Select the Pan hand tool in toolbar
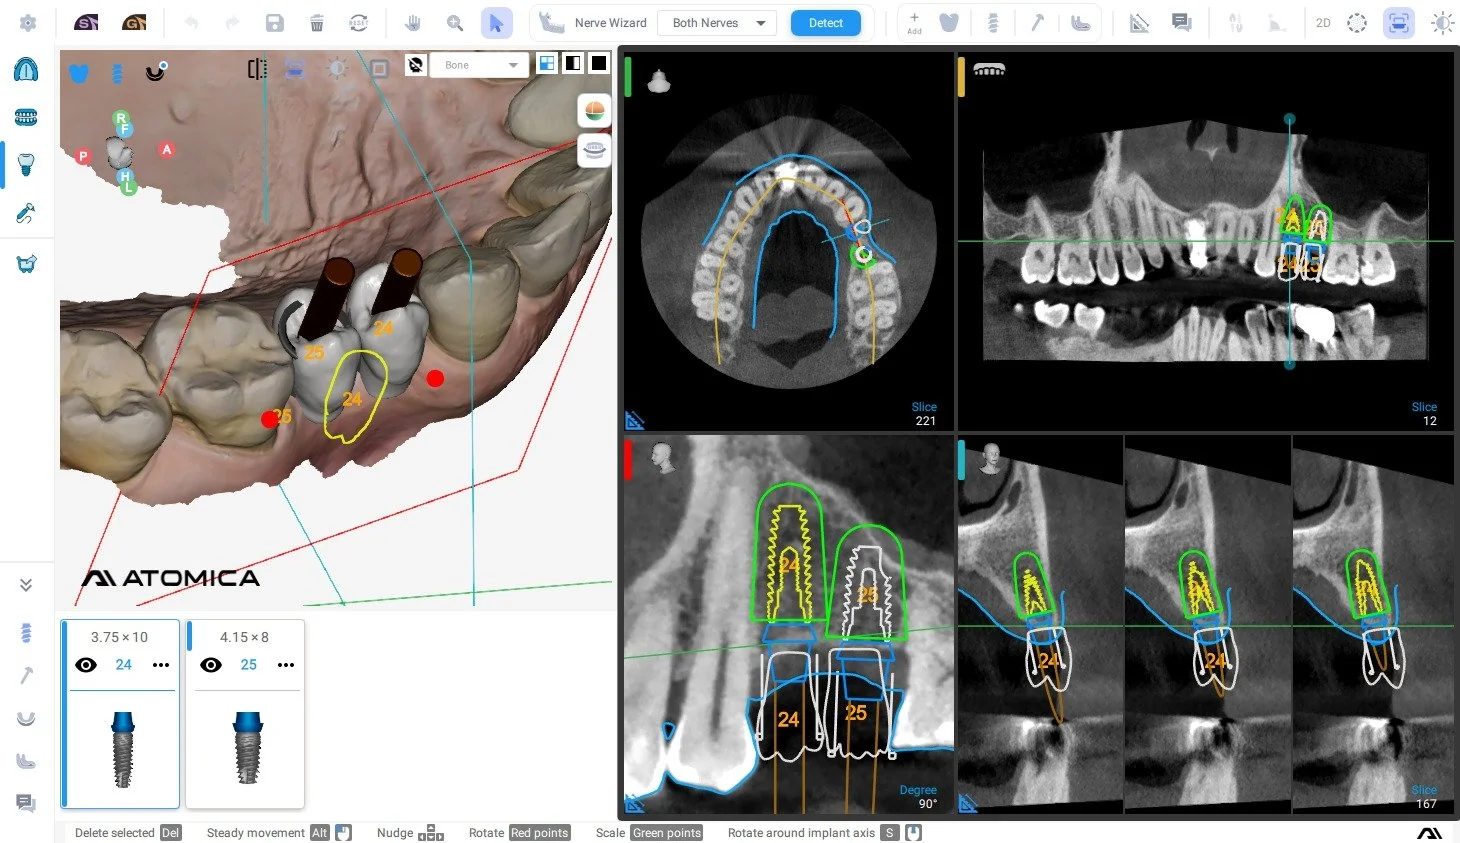This screenshot has height=843, width=1460. click(412, 22)
